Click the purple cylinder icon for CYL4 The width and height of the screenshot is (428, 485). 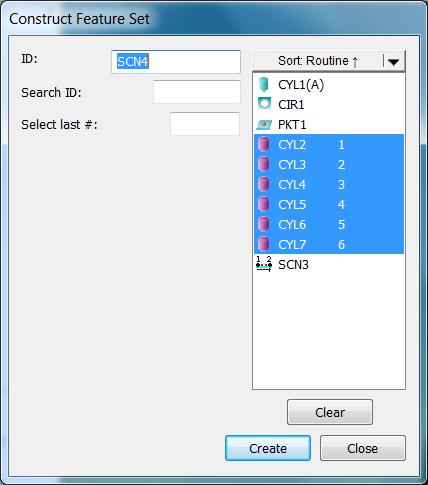pos(264,184)
